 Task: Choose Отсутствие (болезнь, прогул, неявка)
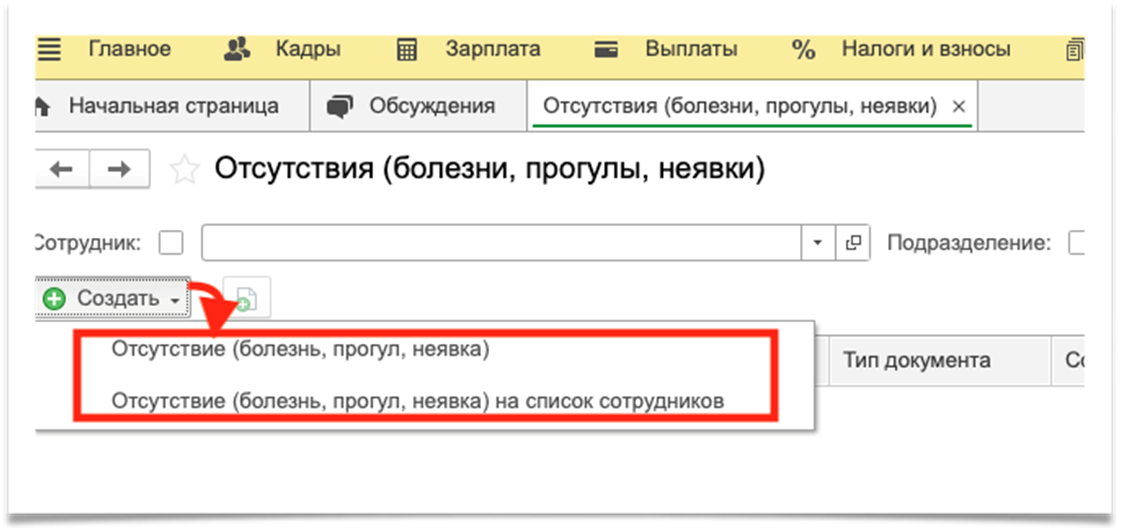[301, 351]
